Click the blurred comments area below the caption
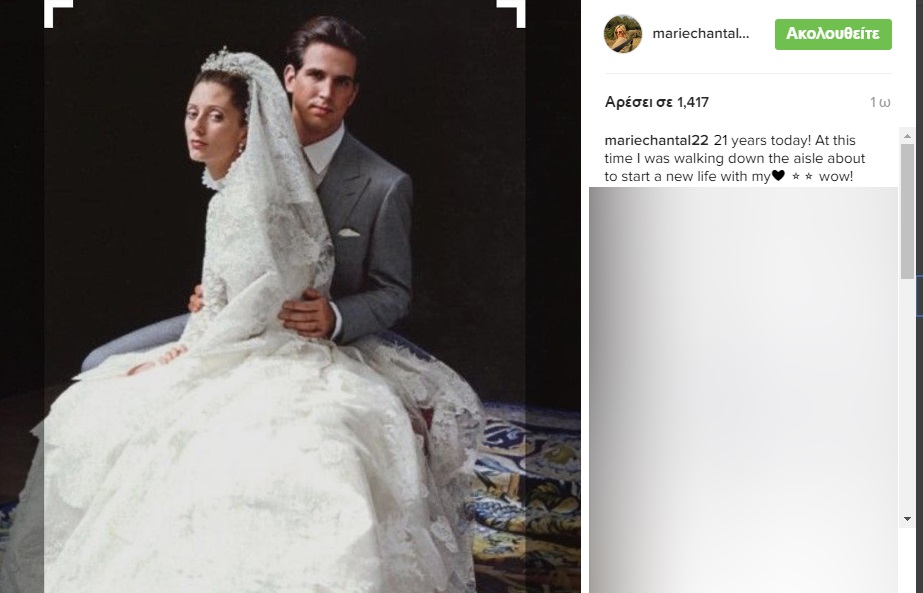This screenshot has width=923, height=593. click(743, 390)
